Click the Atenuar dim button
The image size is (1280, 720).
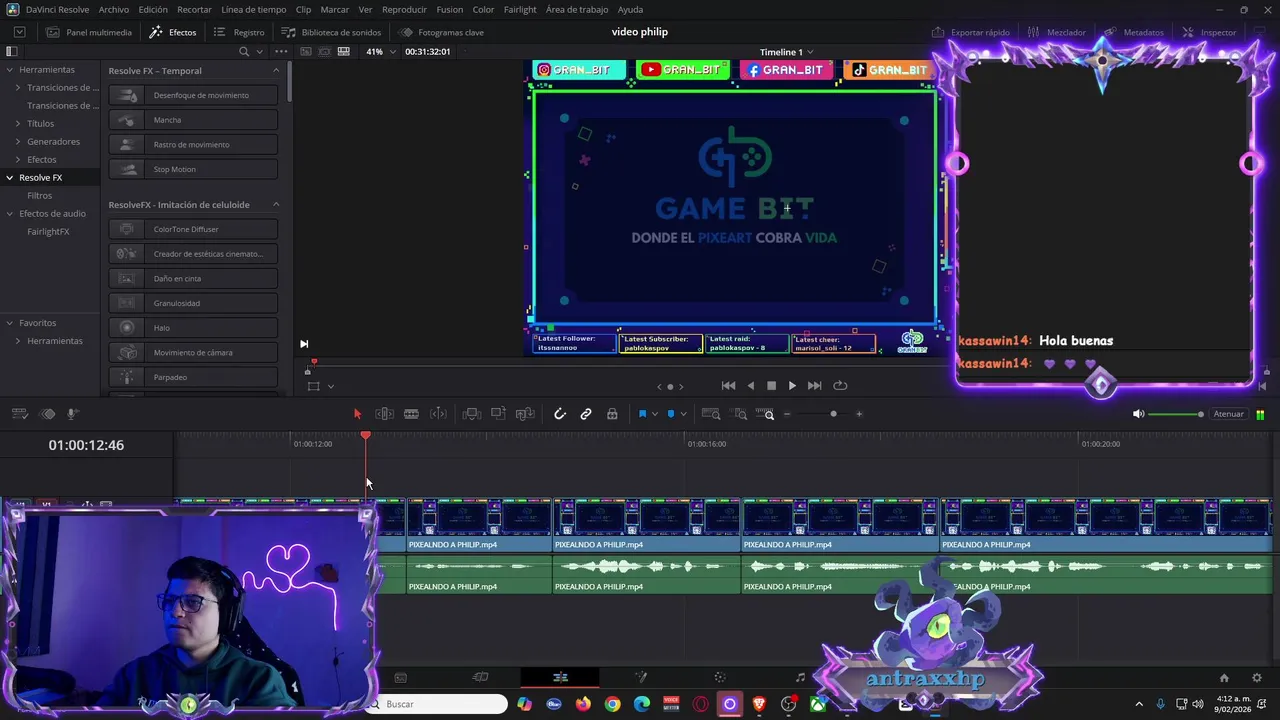tap(1228, 414)
